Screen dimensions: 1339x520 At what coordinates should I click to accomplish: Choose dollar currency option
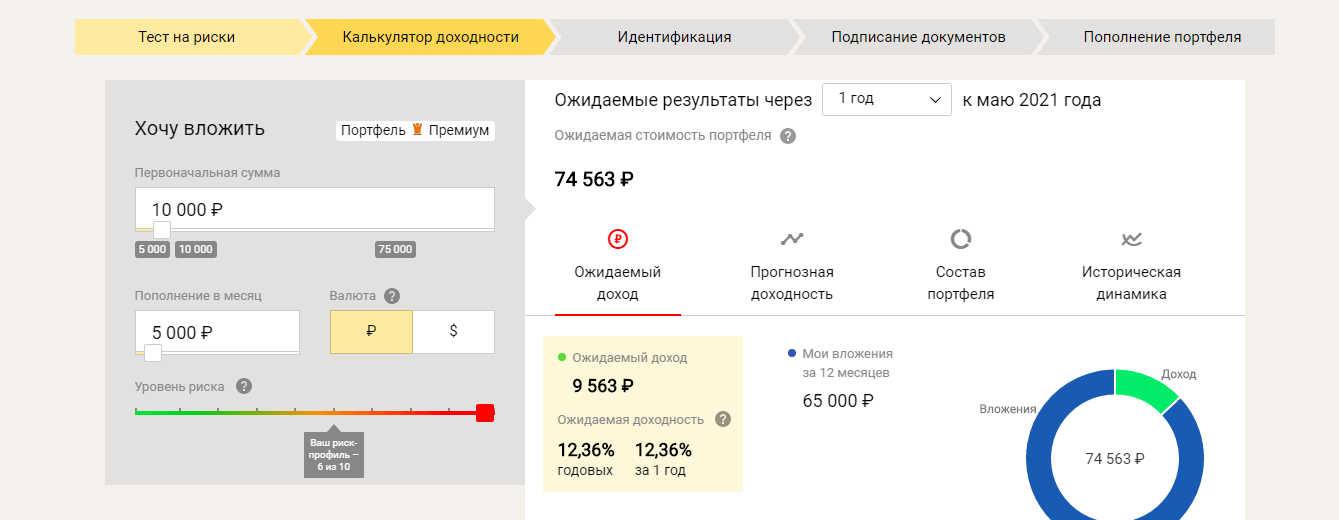454,332
